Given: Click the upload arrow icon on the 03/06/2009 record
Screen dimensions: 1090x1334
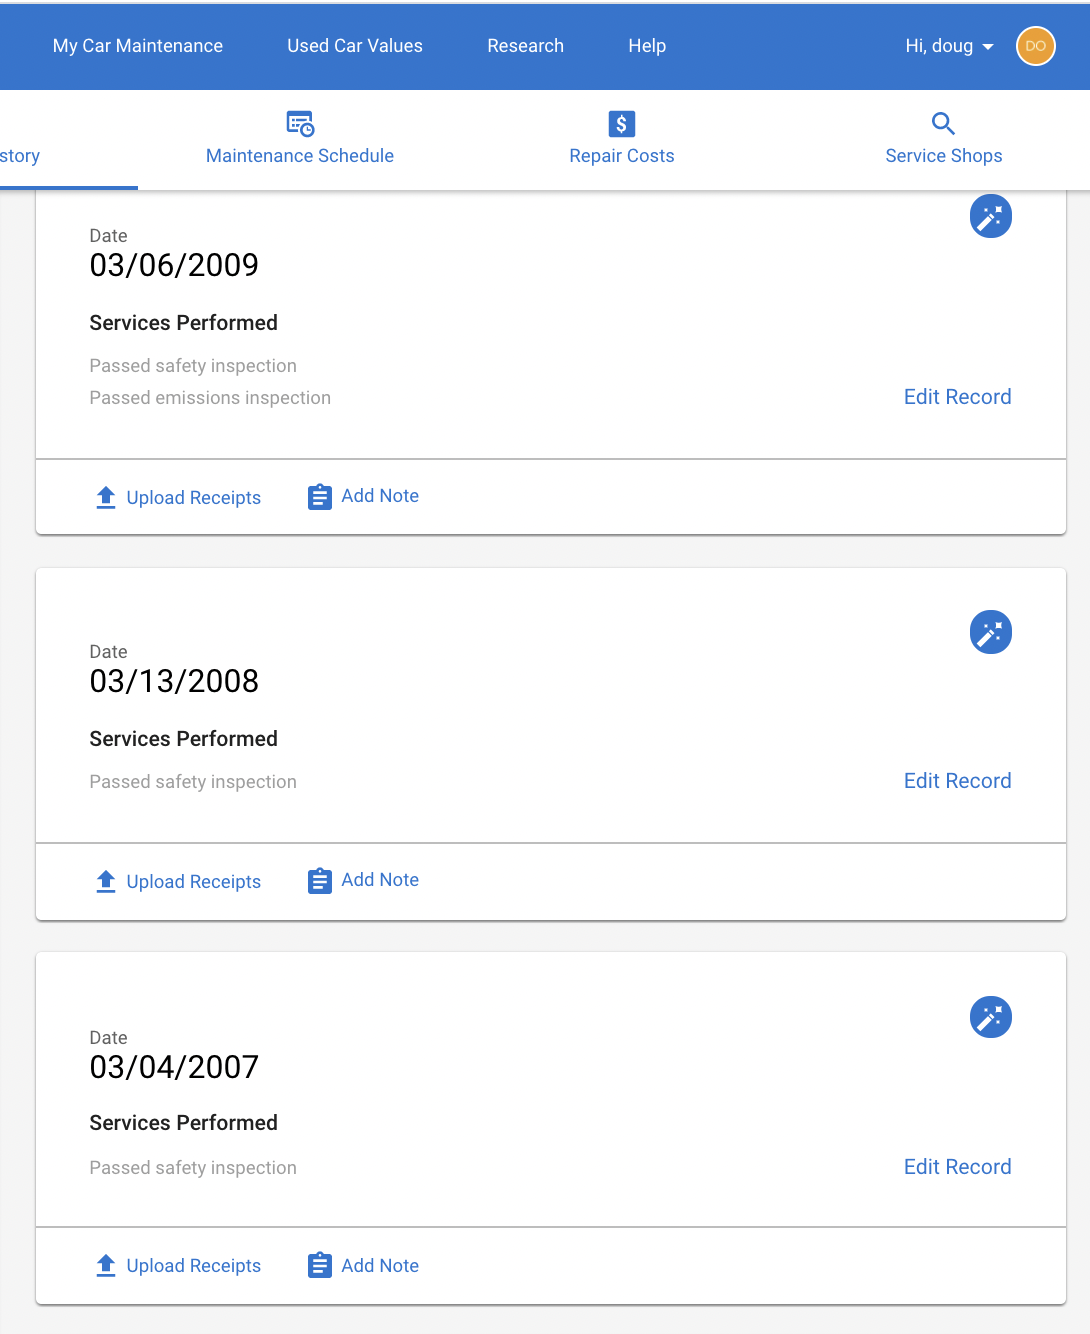Looking at the screenshot, I should point(106,497).
